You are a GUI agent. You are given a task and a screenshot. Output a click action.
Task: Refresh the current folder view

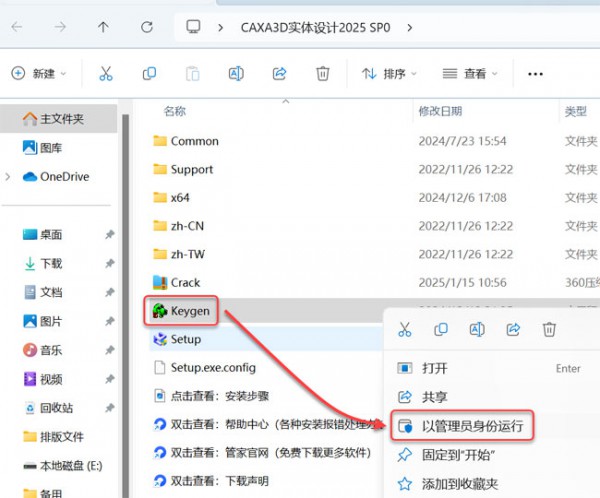(x=147, y=27)
